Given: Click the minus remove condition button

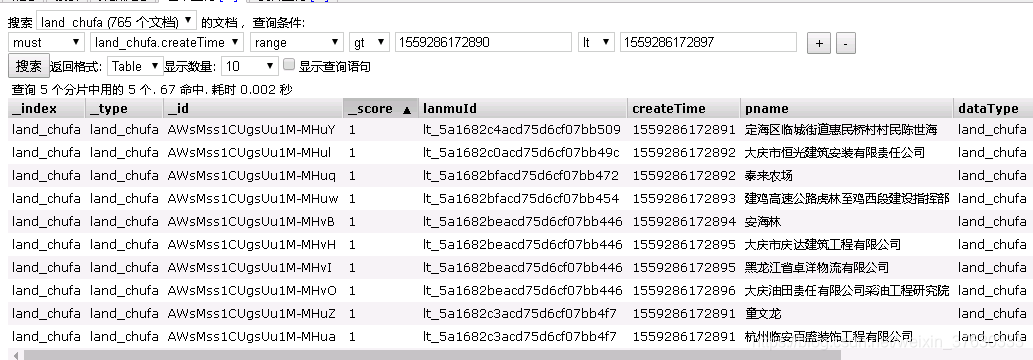Looking at the screenshot, I should point(845,43).
